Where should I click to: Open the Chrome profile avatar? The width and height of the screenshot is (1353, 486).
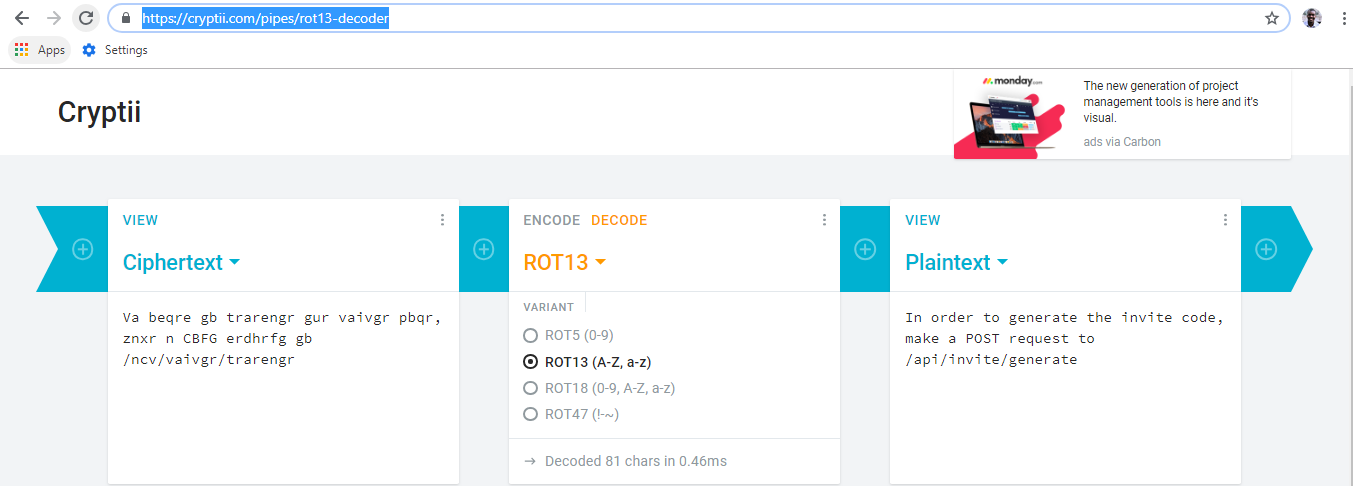[1312, 18]
